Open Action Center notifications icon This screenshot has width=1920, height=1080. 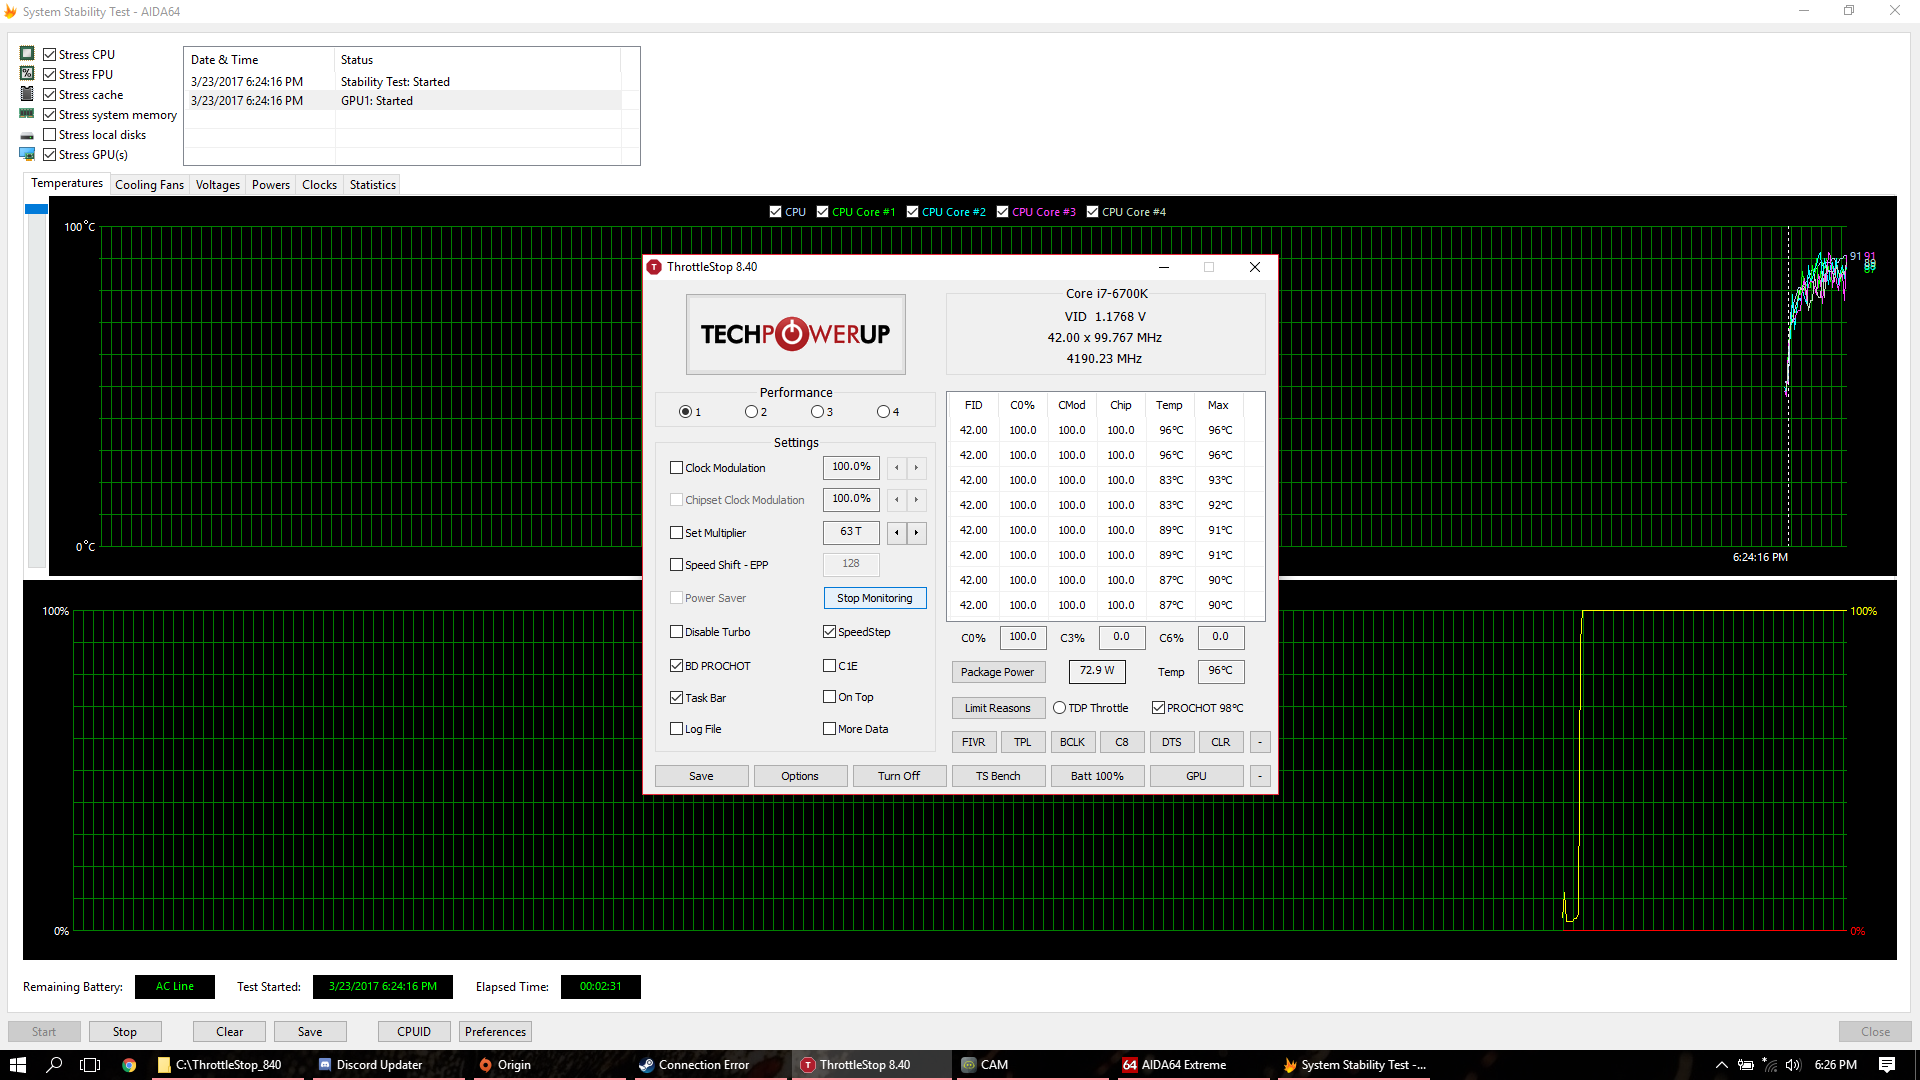(1887, 1065)
